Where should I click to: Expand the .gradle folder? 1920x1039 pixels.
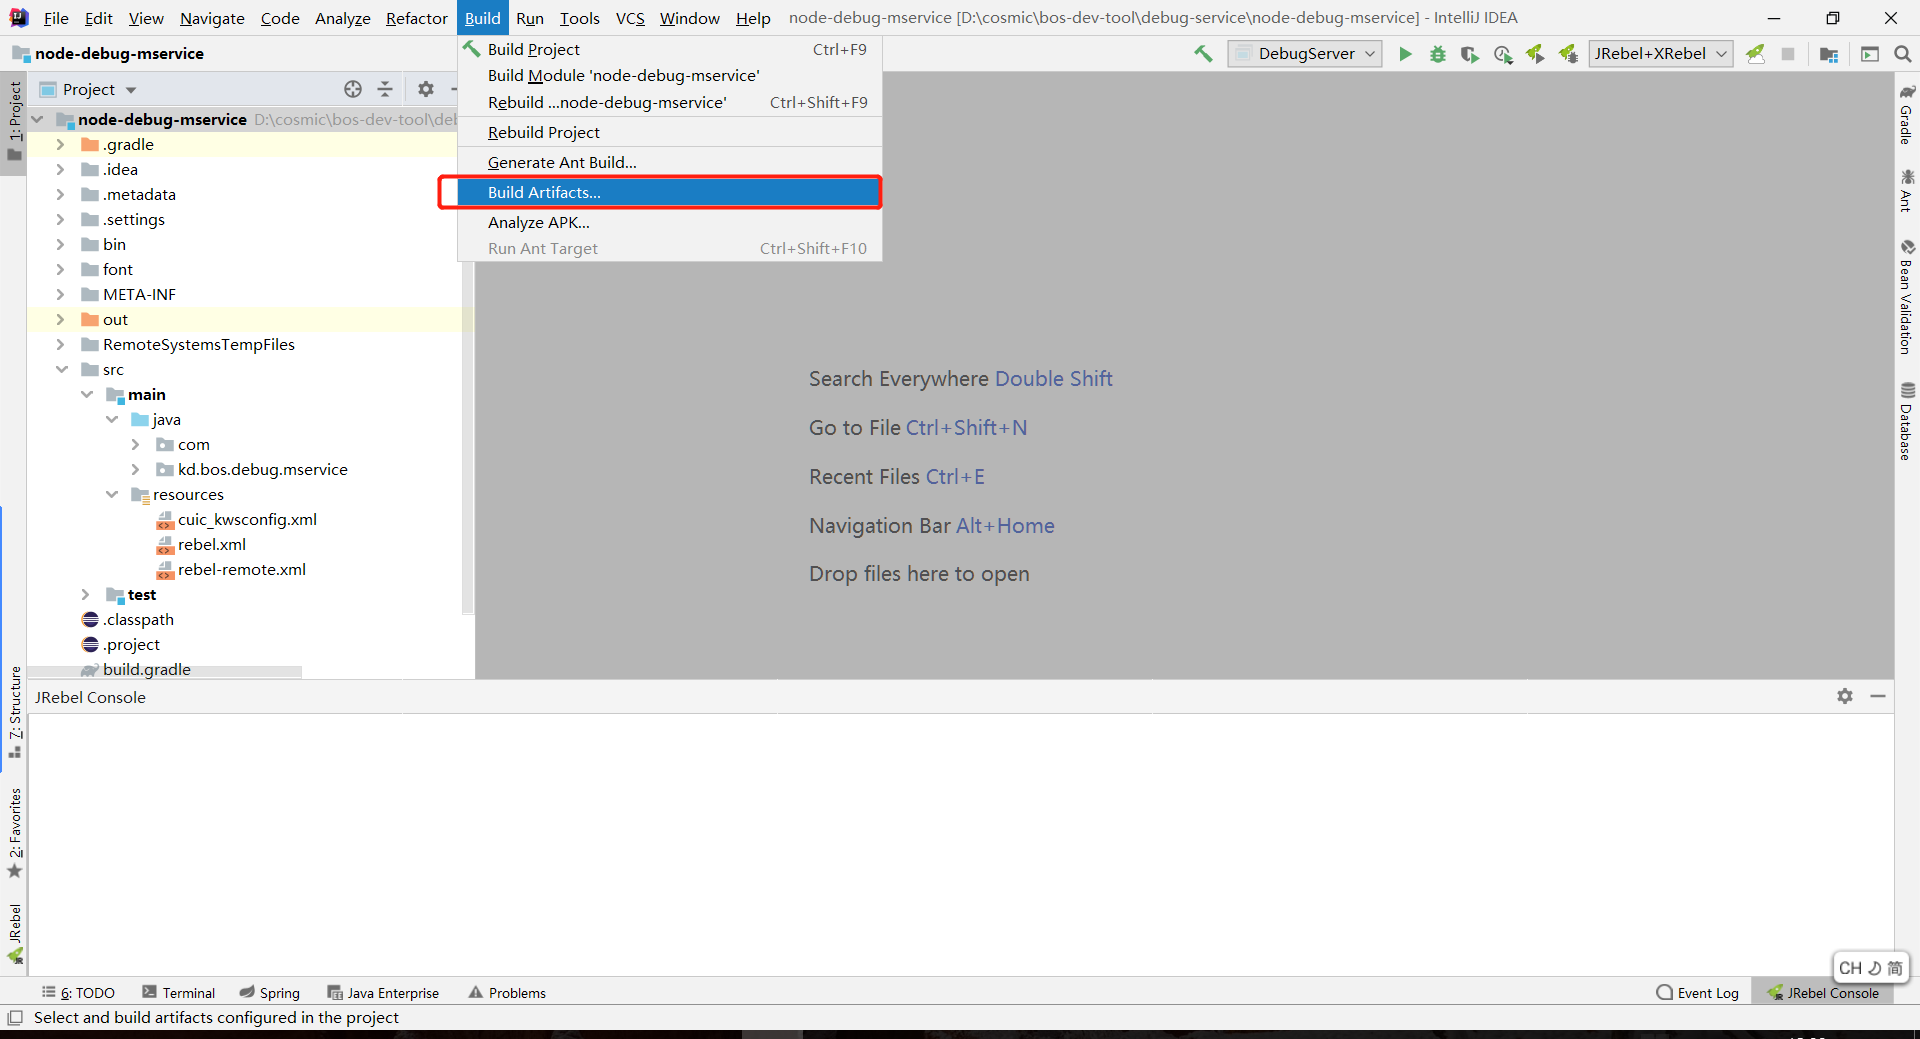[x=60, y=144]
